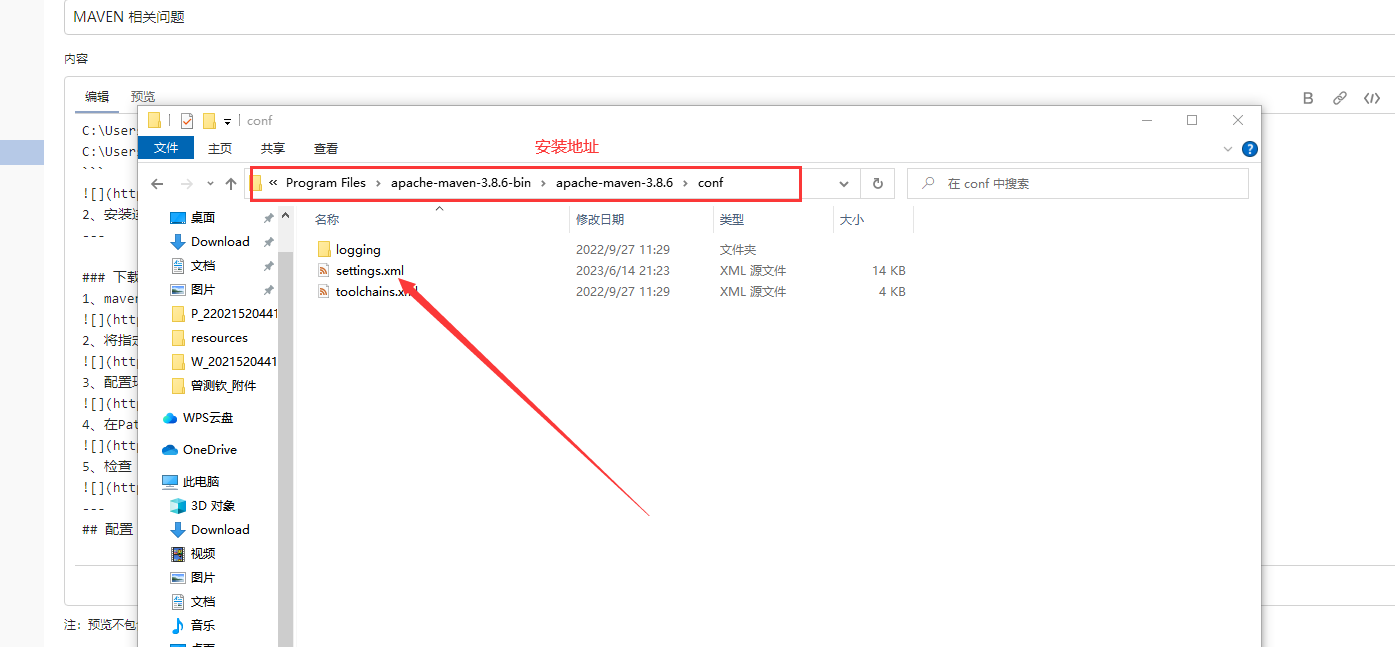The image size is (1395, 647).
Task: Open the 共享 ribbon tab
Action: pos(273,148)
